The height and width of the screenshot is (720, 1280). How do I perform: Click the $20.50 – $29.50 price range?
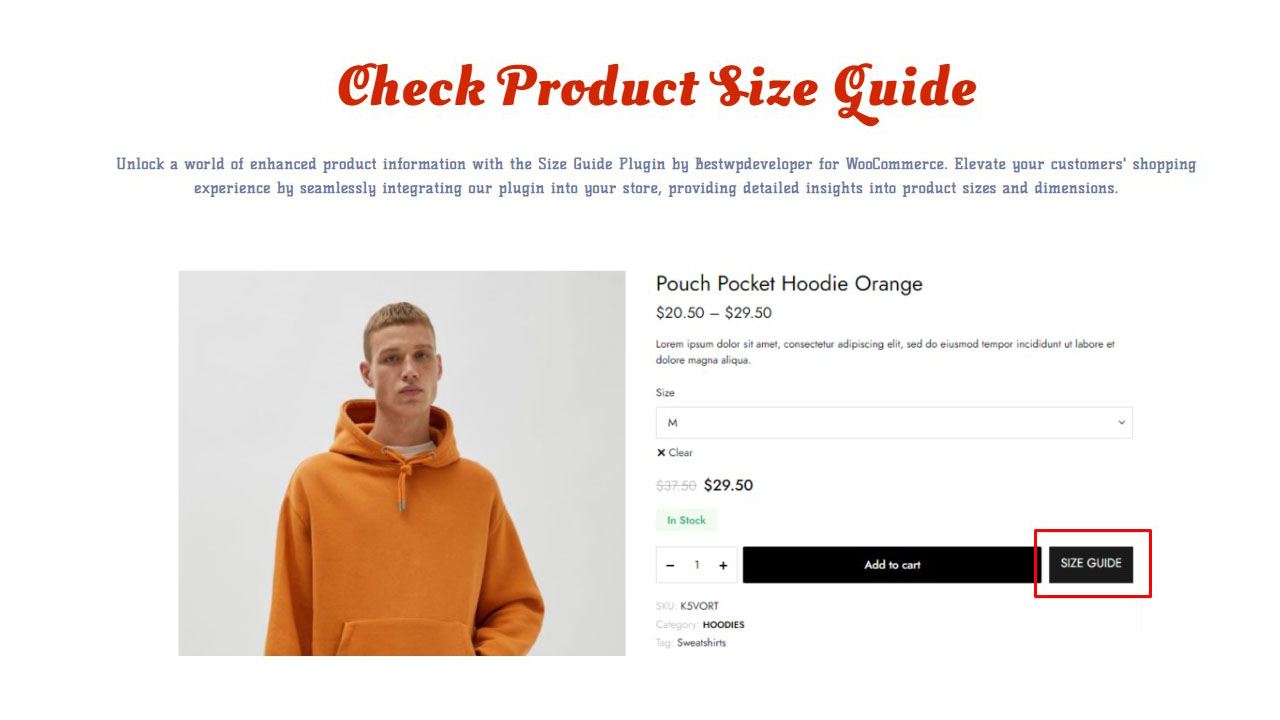[714, 313]
